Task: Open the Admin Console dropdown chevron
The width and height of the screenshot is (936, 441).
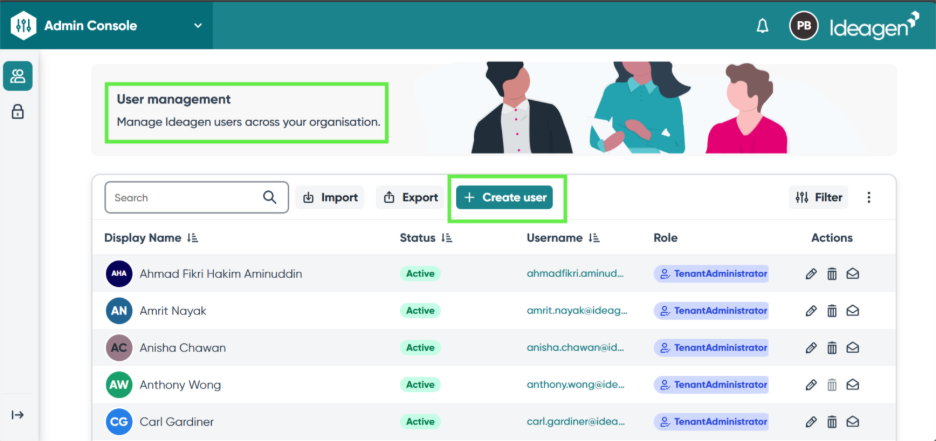Action: [x=197, y=26]
